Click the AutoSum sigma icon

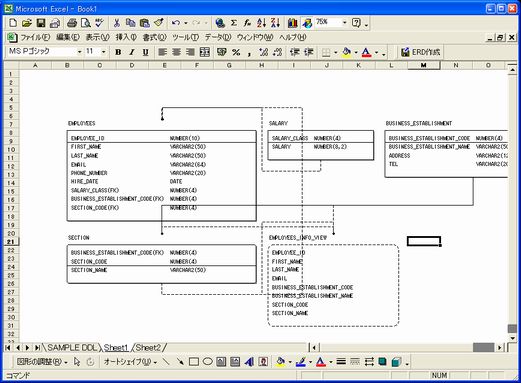(x=234, y=23)
